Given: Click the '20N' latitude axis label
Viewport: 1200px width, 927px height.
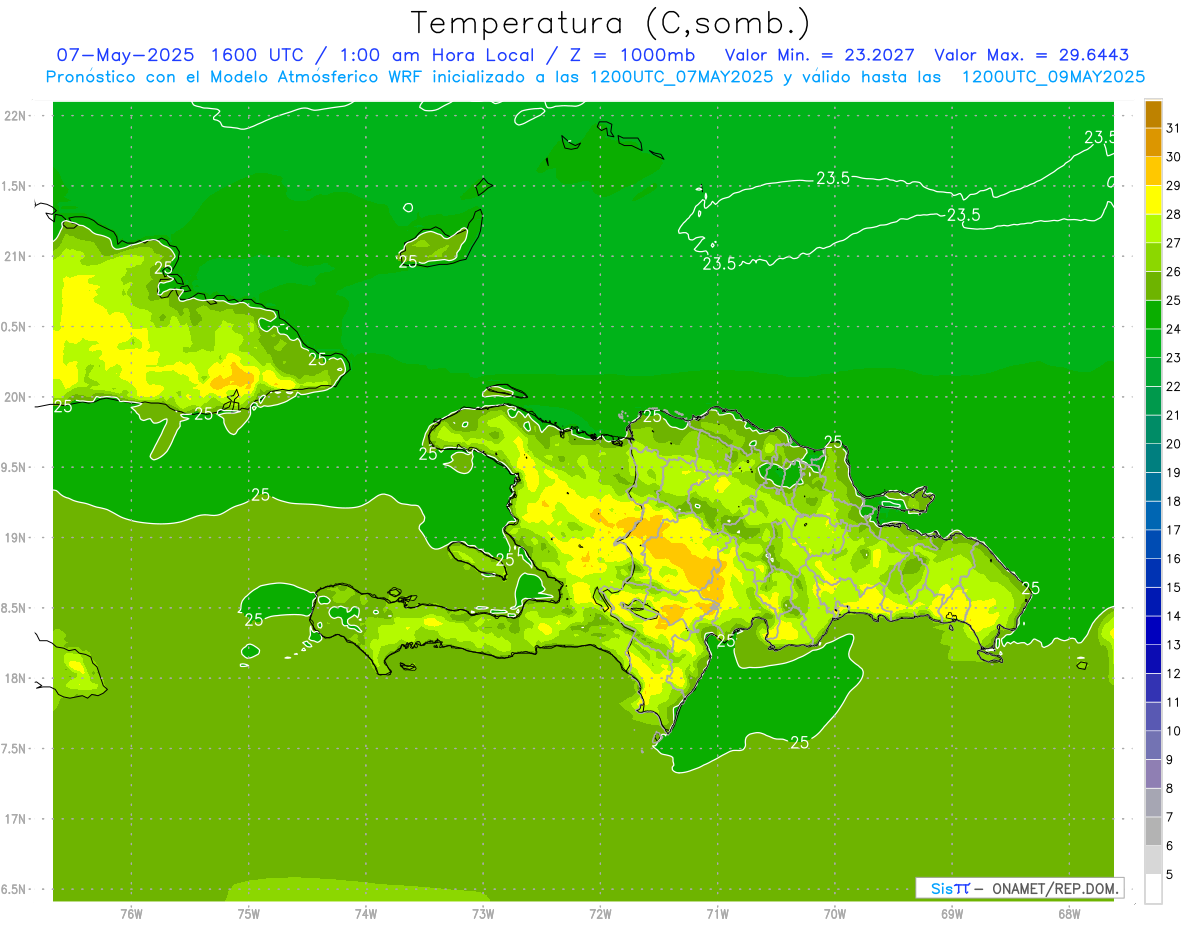Looking at the screenshot, I should [x=16, y=397].
